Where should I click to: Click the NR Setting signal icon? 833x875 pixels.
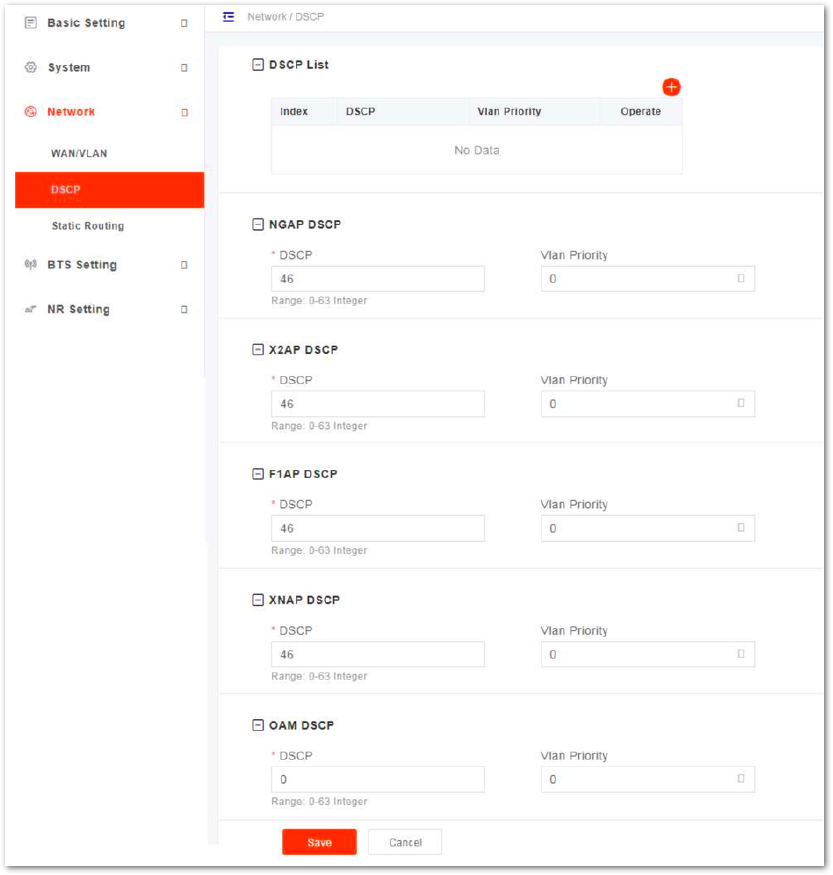31,309
